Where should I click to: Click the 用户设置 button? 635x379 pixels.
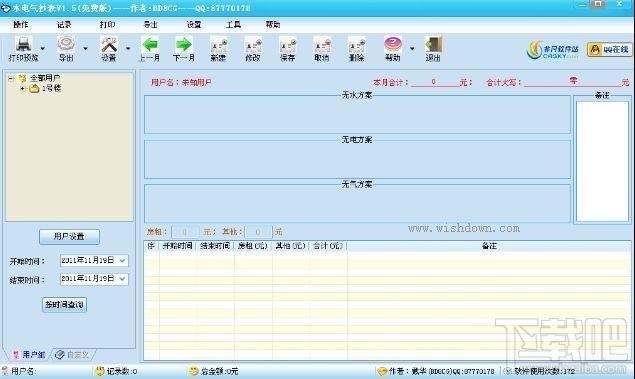click(x=69, y=236)
